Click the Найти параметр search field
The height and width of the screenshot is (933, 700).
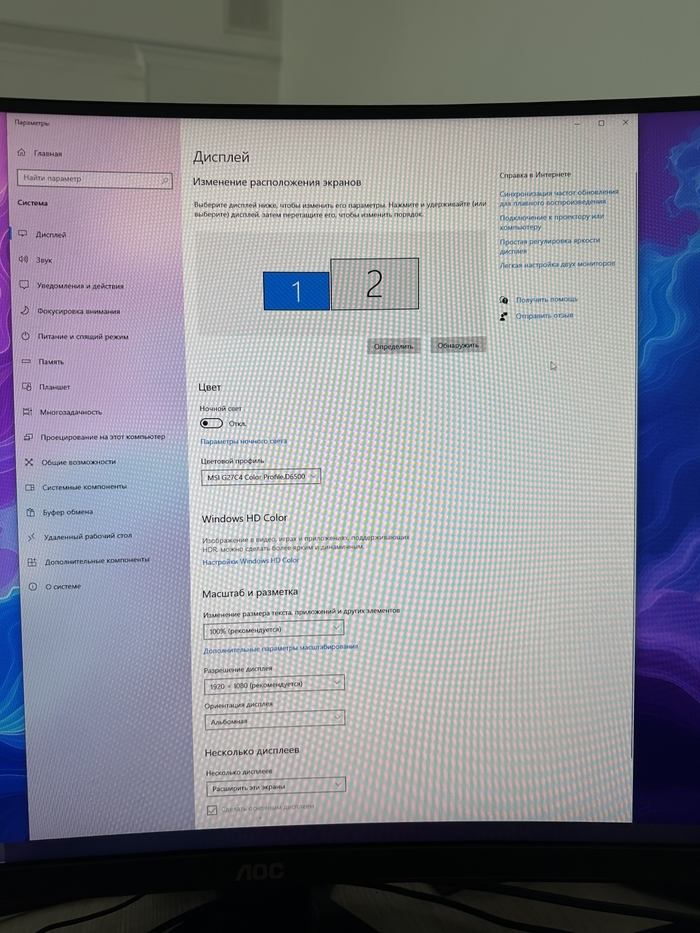pyautogui.click(x=88, y=179)
